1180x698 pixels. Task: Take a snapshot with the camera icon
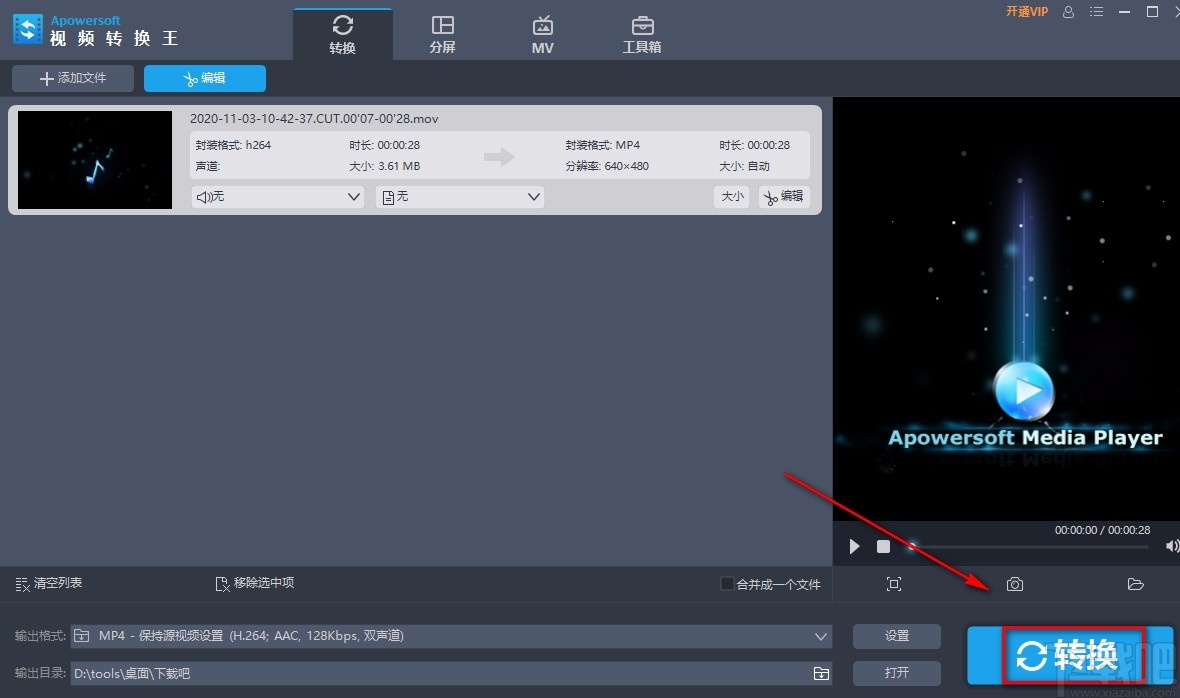click(x=1014, y=584)
